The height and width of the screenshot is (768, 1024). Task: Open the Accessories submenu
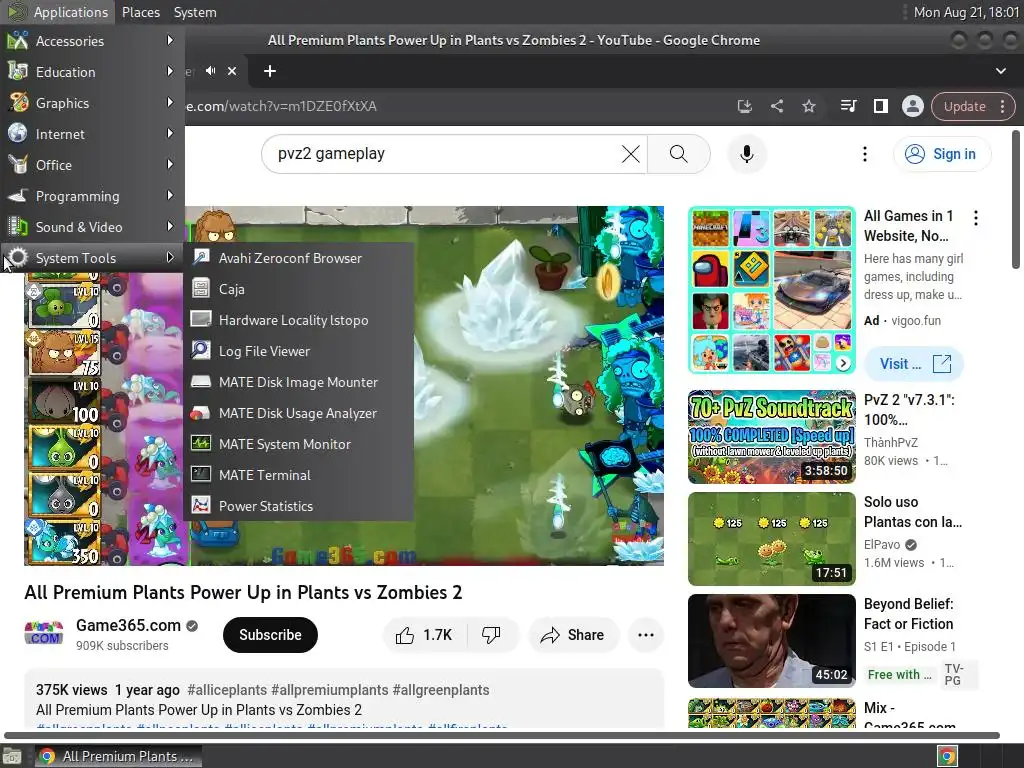coord(92,41)
